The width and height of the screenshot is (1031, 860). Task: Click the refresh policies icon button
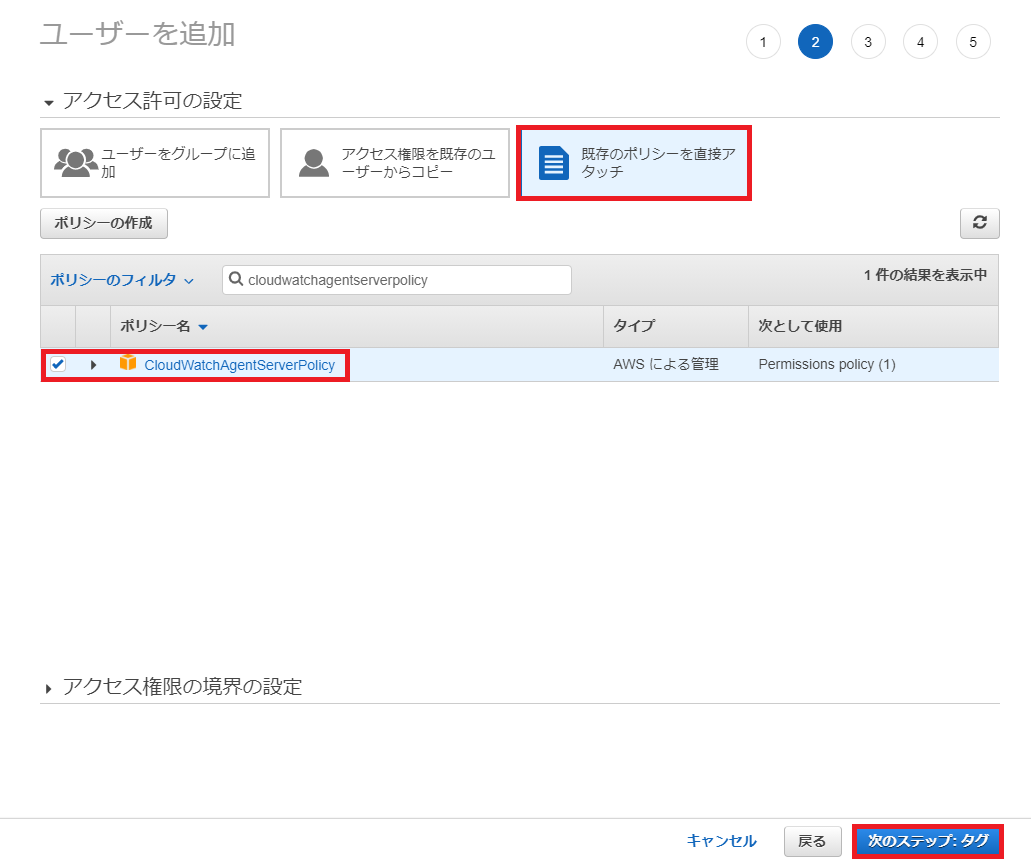click(x=979, y=223)
